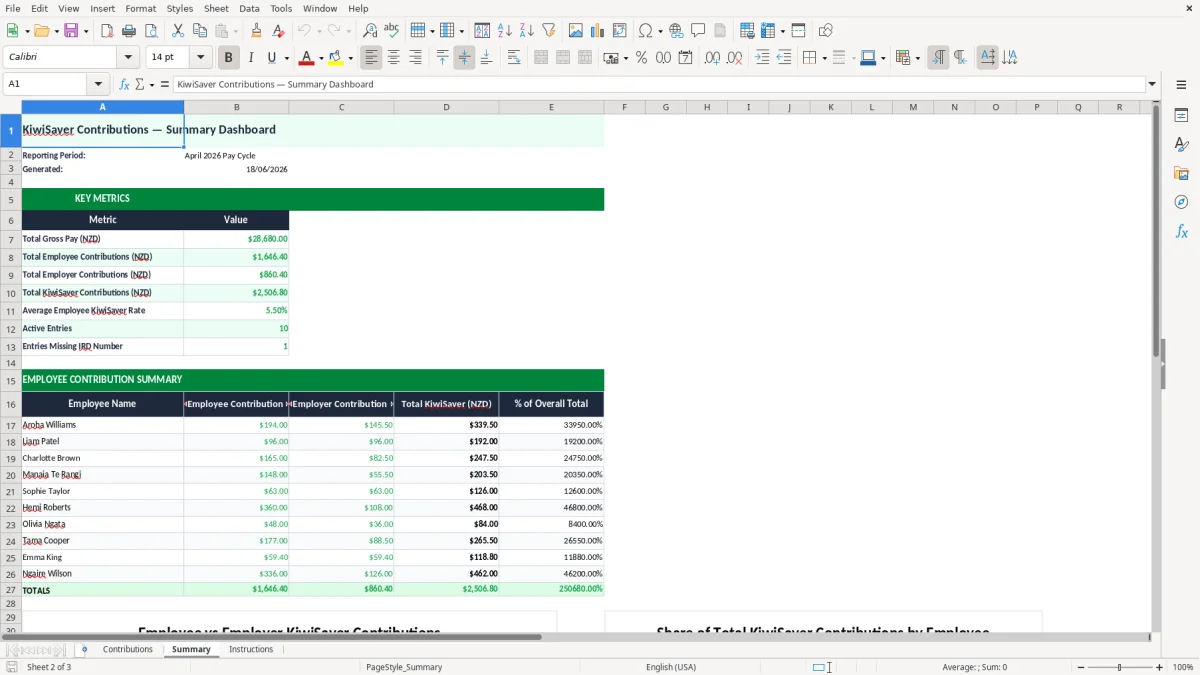This screenshot has width=1200, height=675.
Task: Toggle italic formatting
Action: point(250,58)
